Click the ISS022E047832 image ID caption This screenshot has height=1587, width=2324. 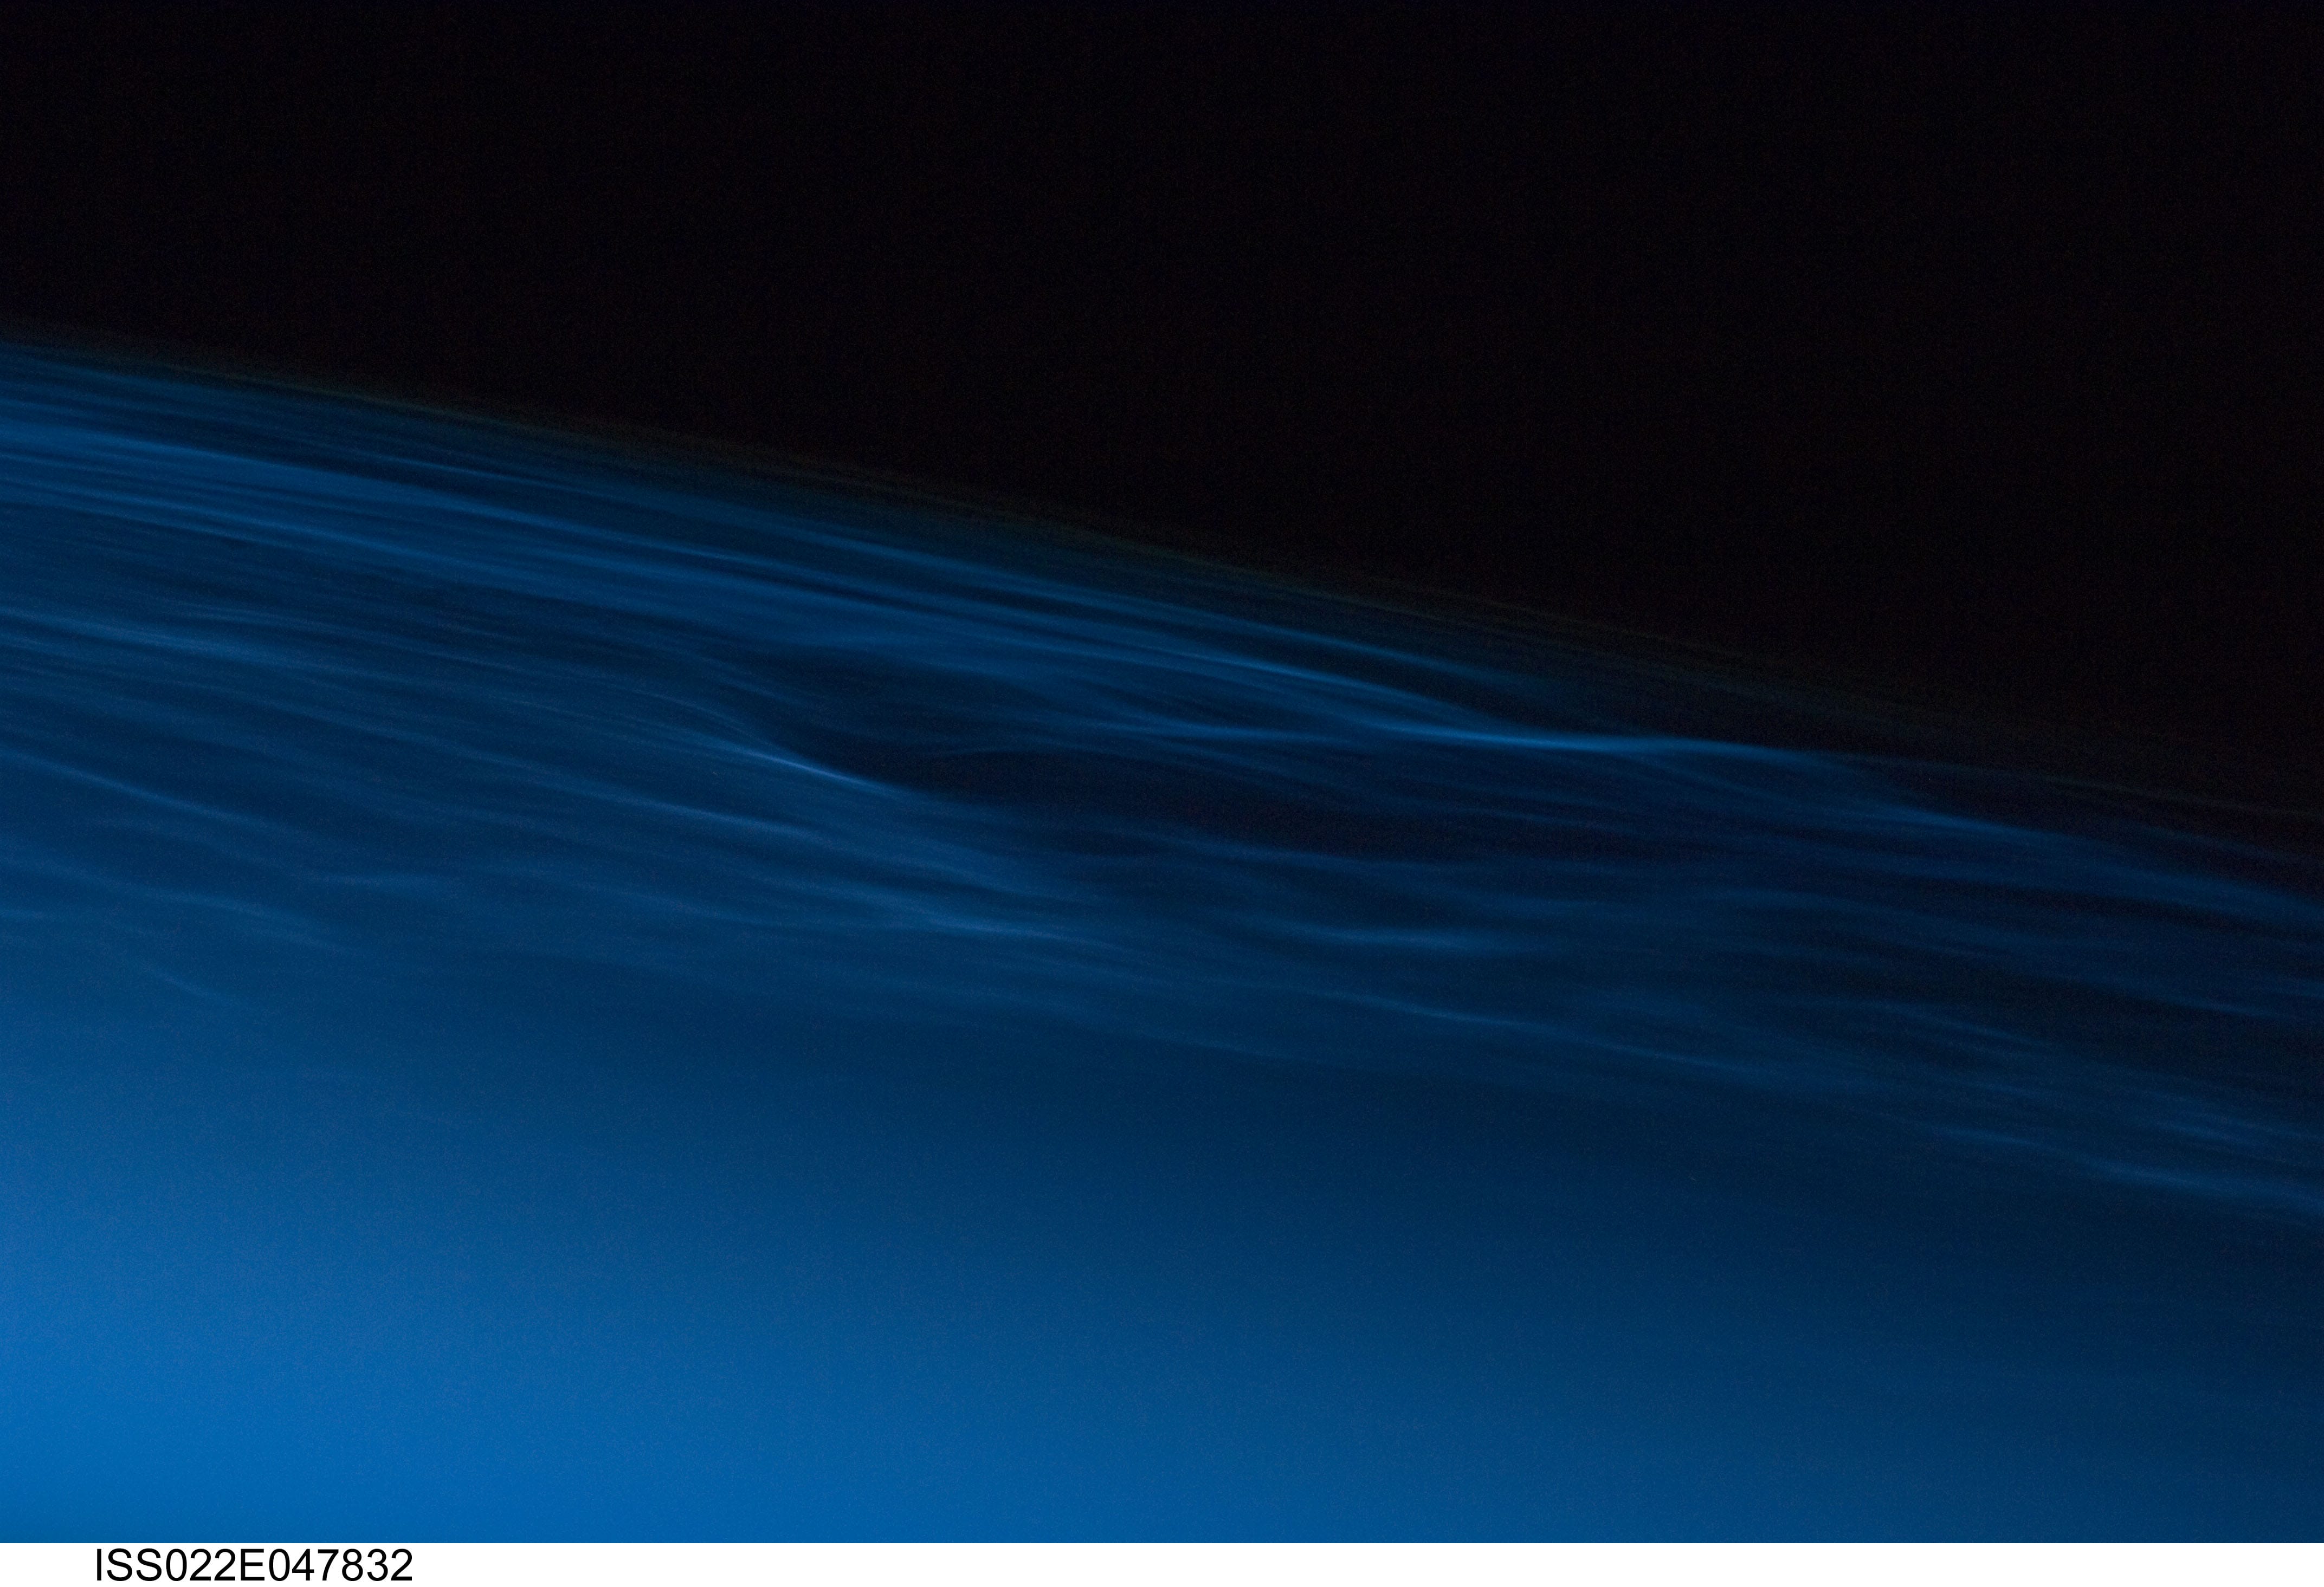(254, 1566)
